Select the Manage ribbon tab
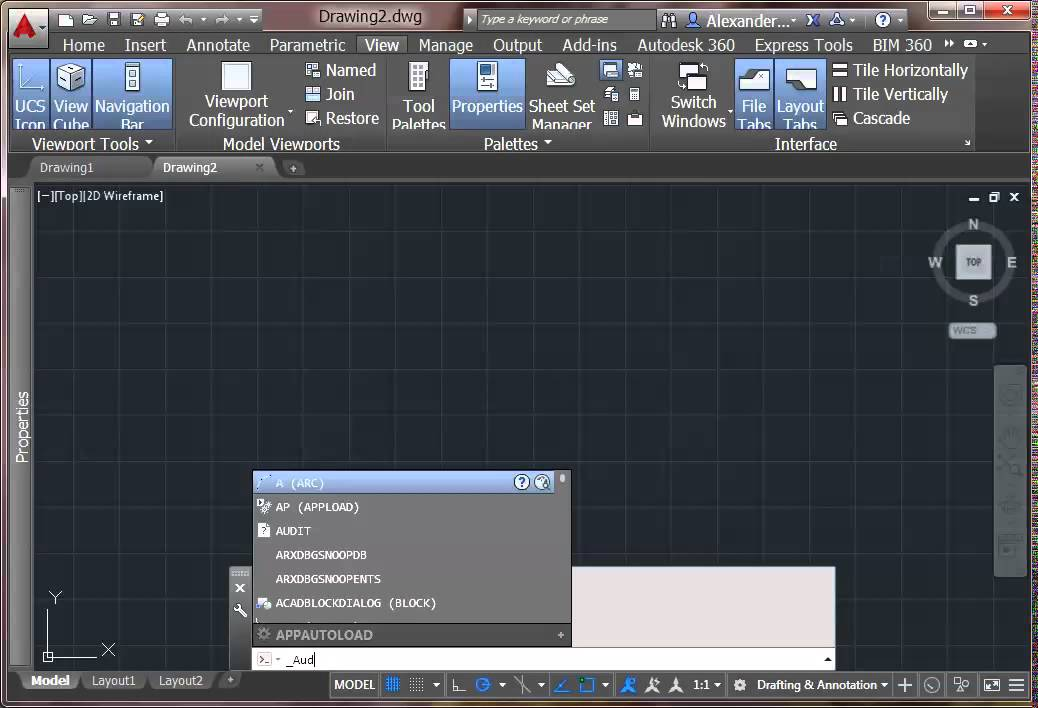The image size is (1038, 708). click(446, 45)
